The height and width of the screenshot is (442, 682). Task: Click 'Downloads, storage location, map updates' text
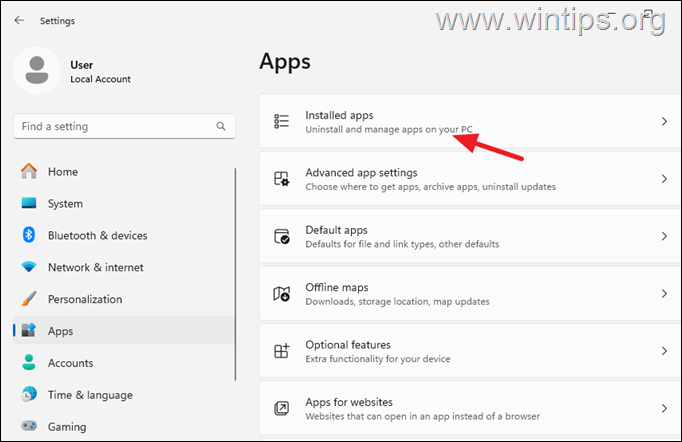click(398, 301)
